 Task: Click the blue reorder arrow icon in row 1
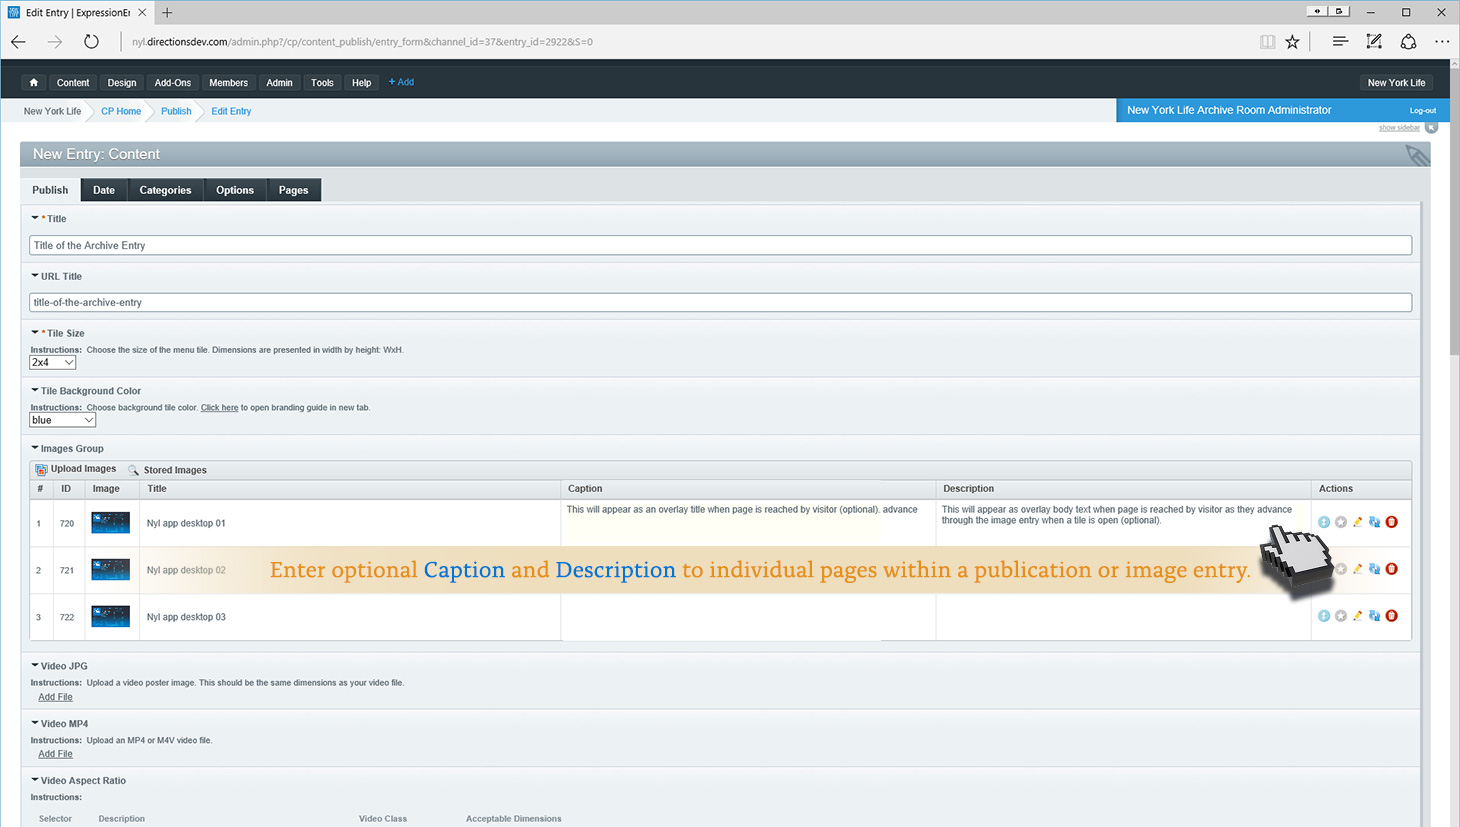tap(1324, 522)
